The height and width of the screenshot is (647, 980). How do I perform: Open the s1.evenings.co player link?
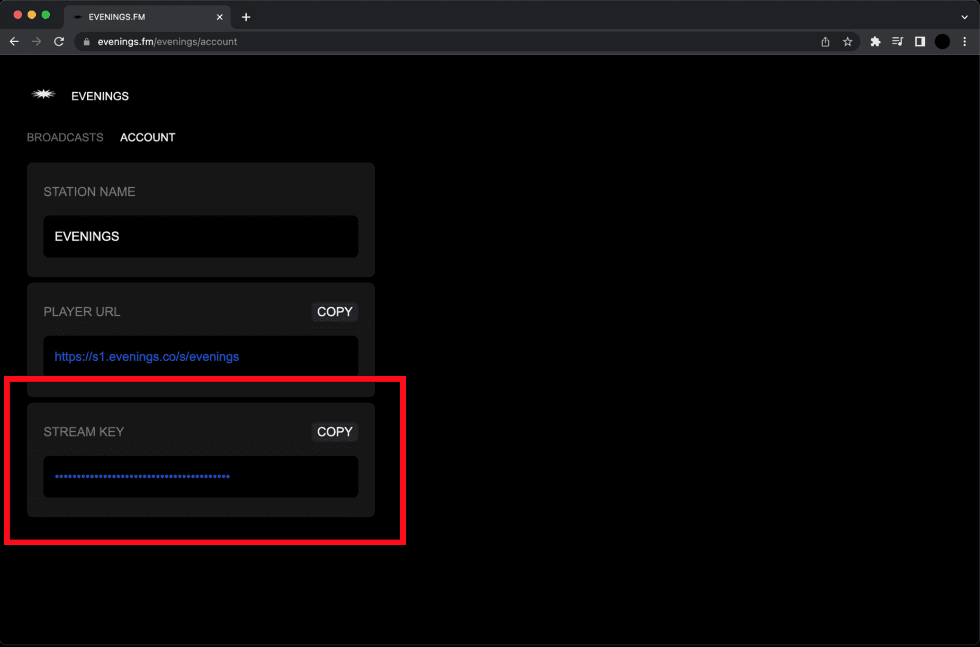(147, 356)
